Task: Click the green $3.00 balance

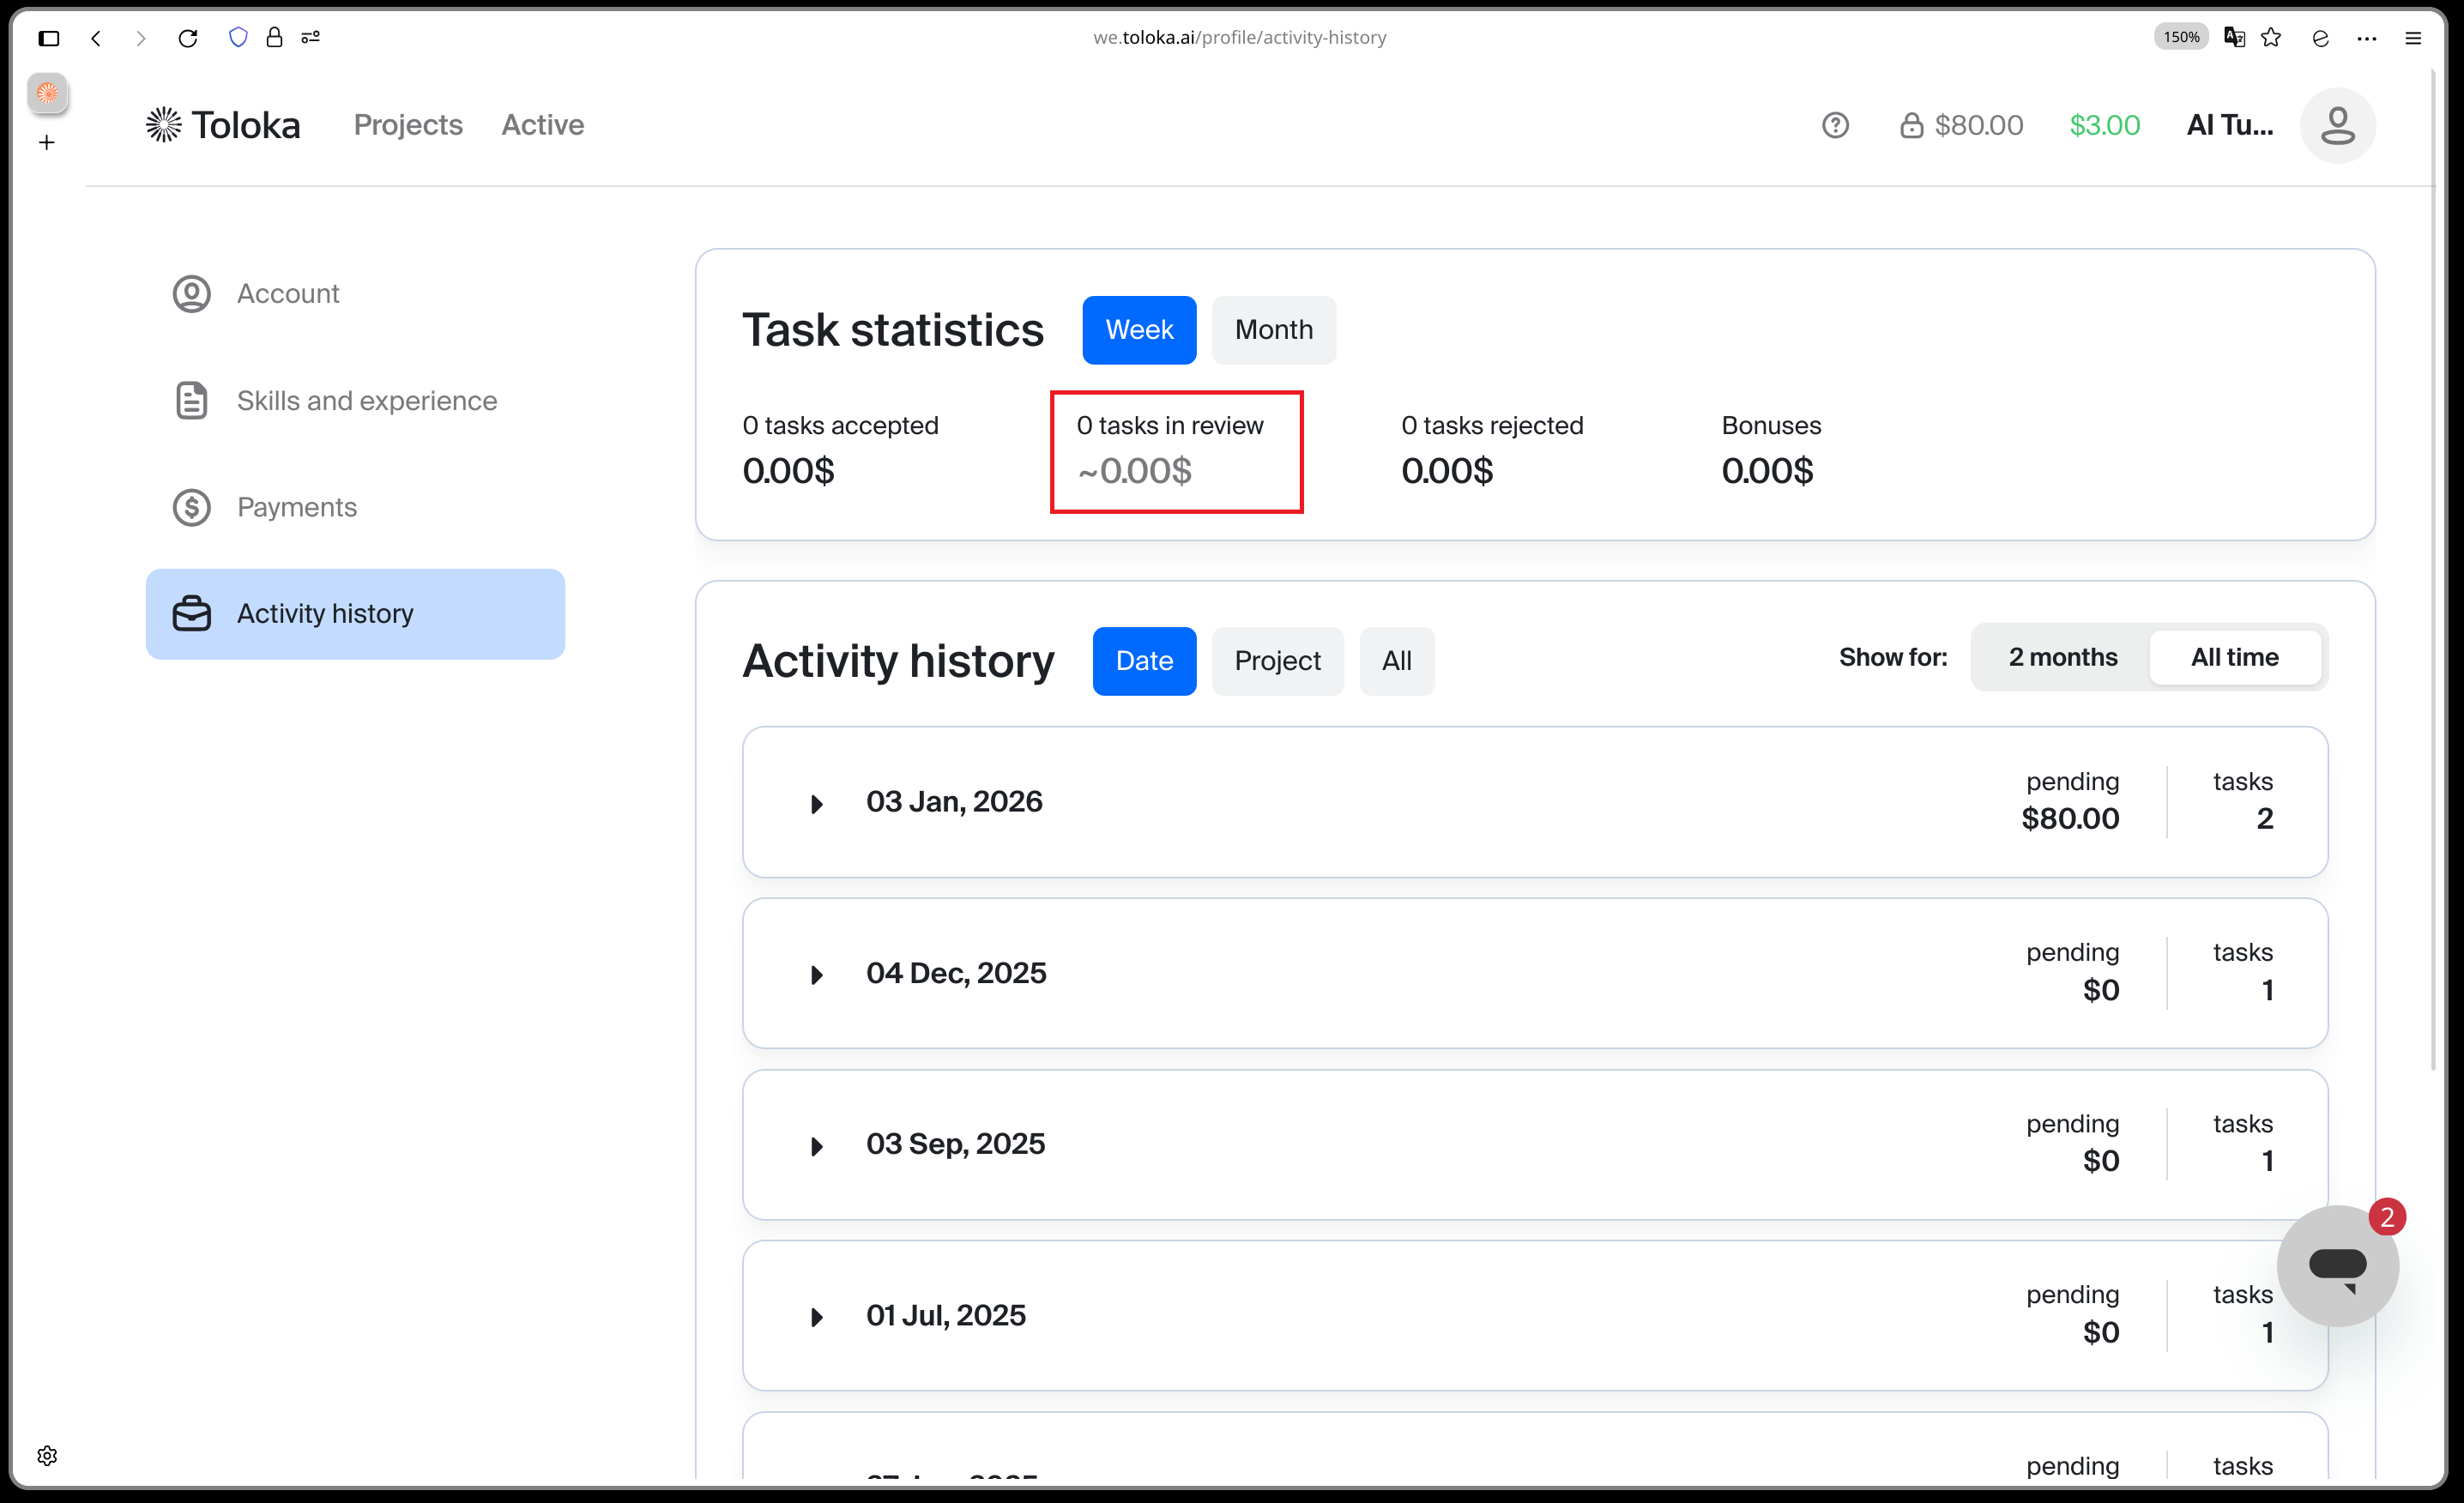Action: (2104, 125)
